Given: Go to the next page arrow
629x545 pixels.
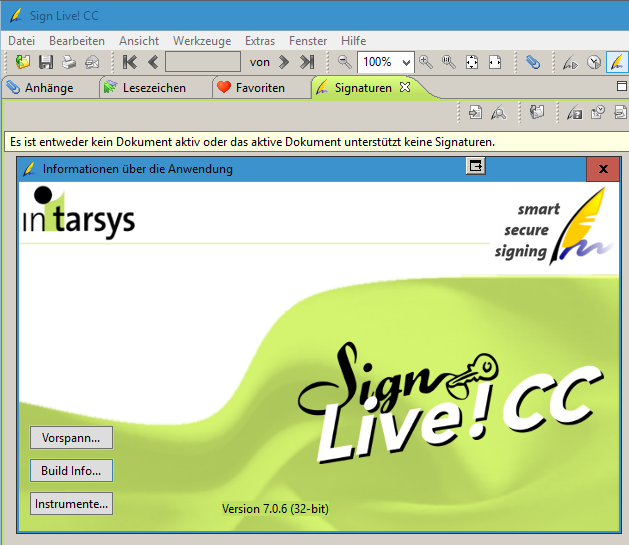Looking at the screenshot, I should [x=285, y=62].
